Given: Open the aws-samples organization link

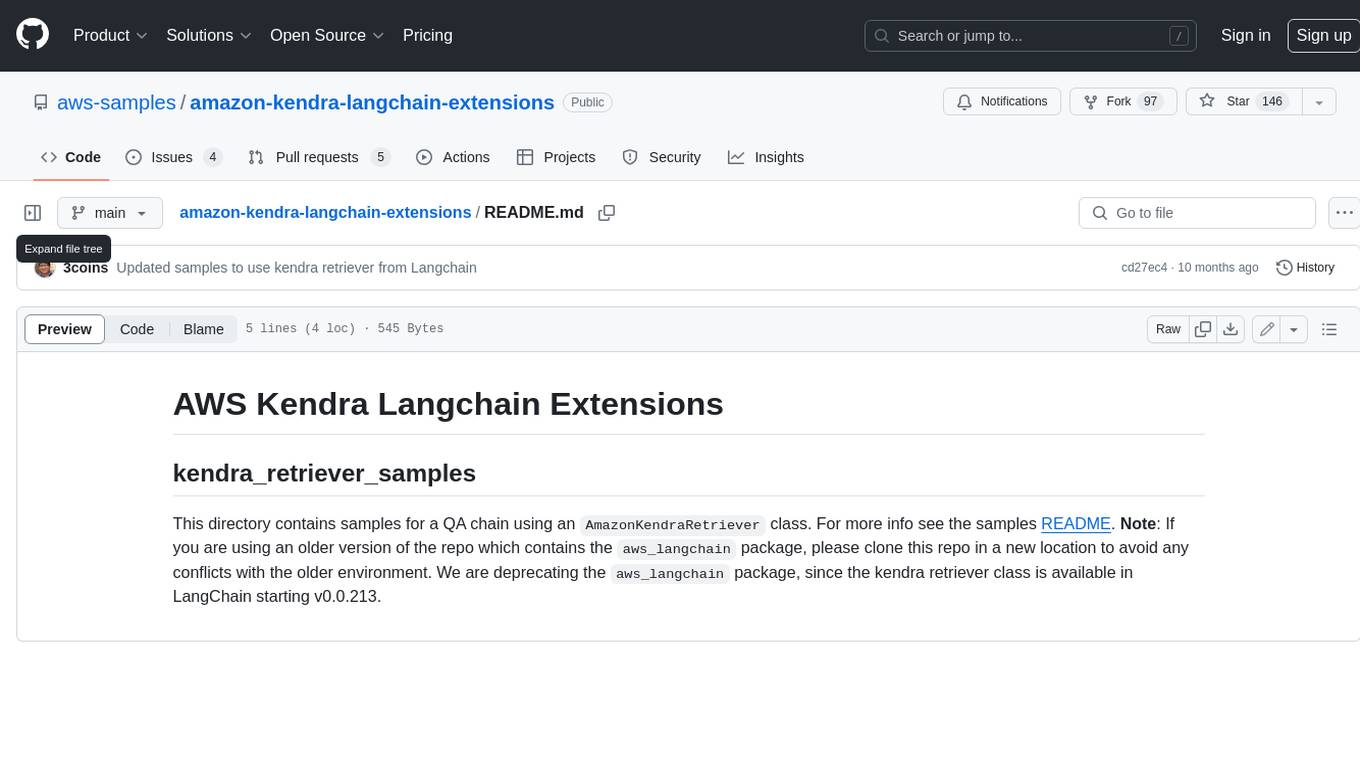Looking at the screenshot, I should click(116, 102).
